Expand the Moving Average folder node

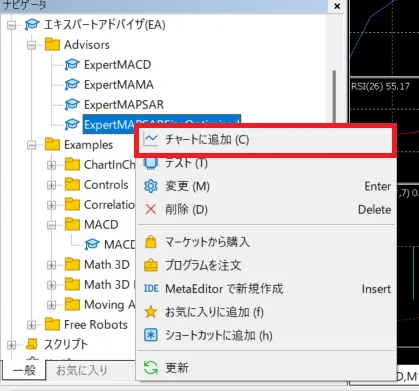tap(52, 305)
